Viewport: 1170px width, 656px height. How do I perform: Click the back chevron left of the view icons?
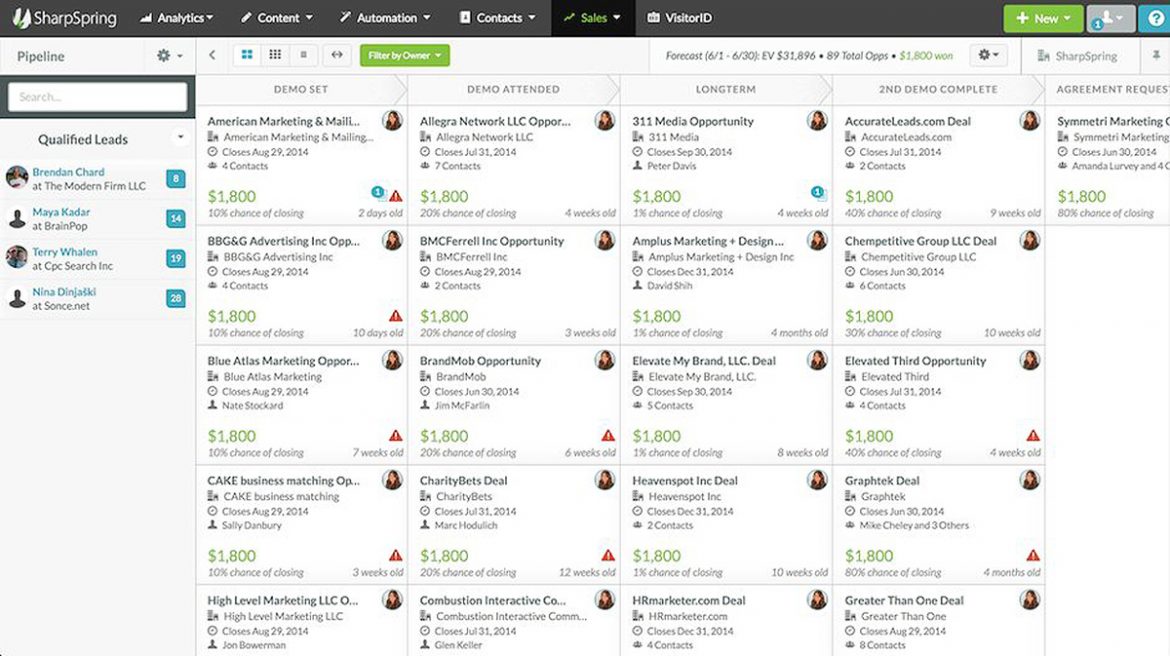[212, 56]
